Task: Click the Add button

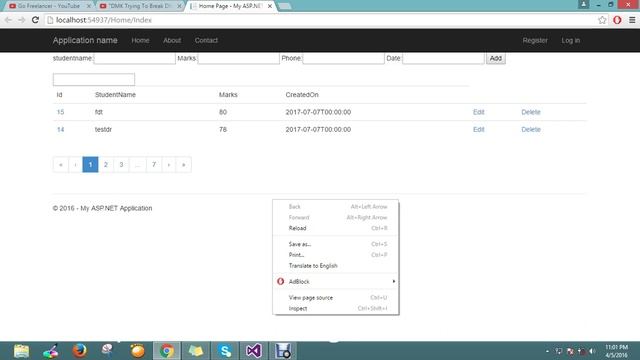Action: coord(496,58)
